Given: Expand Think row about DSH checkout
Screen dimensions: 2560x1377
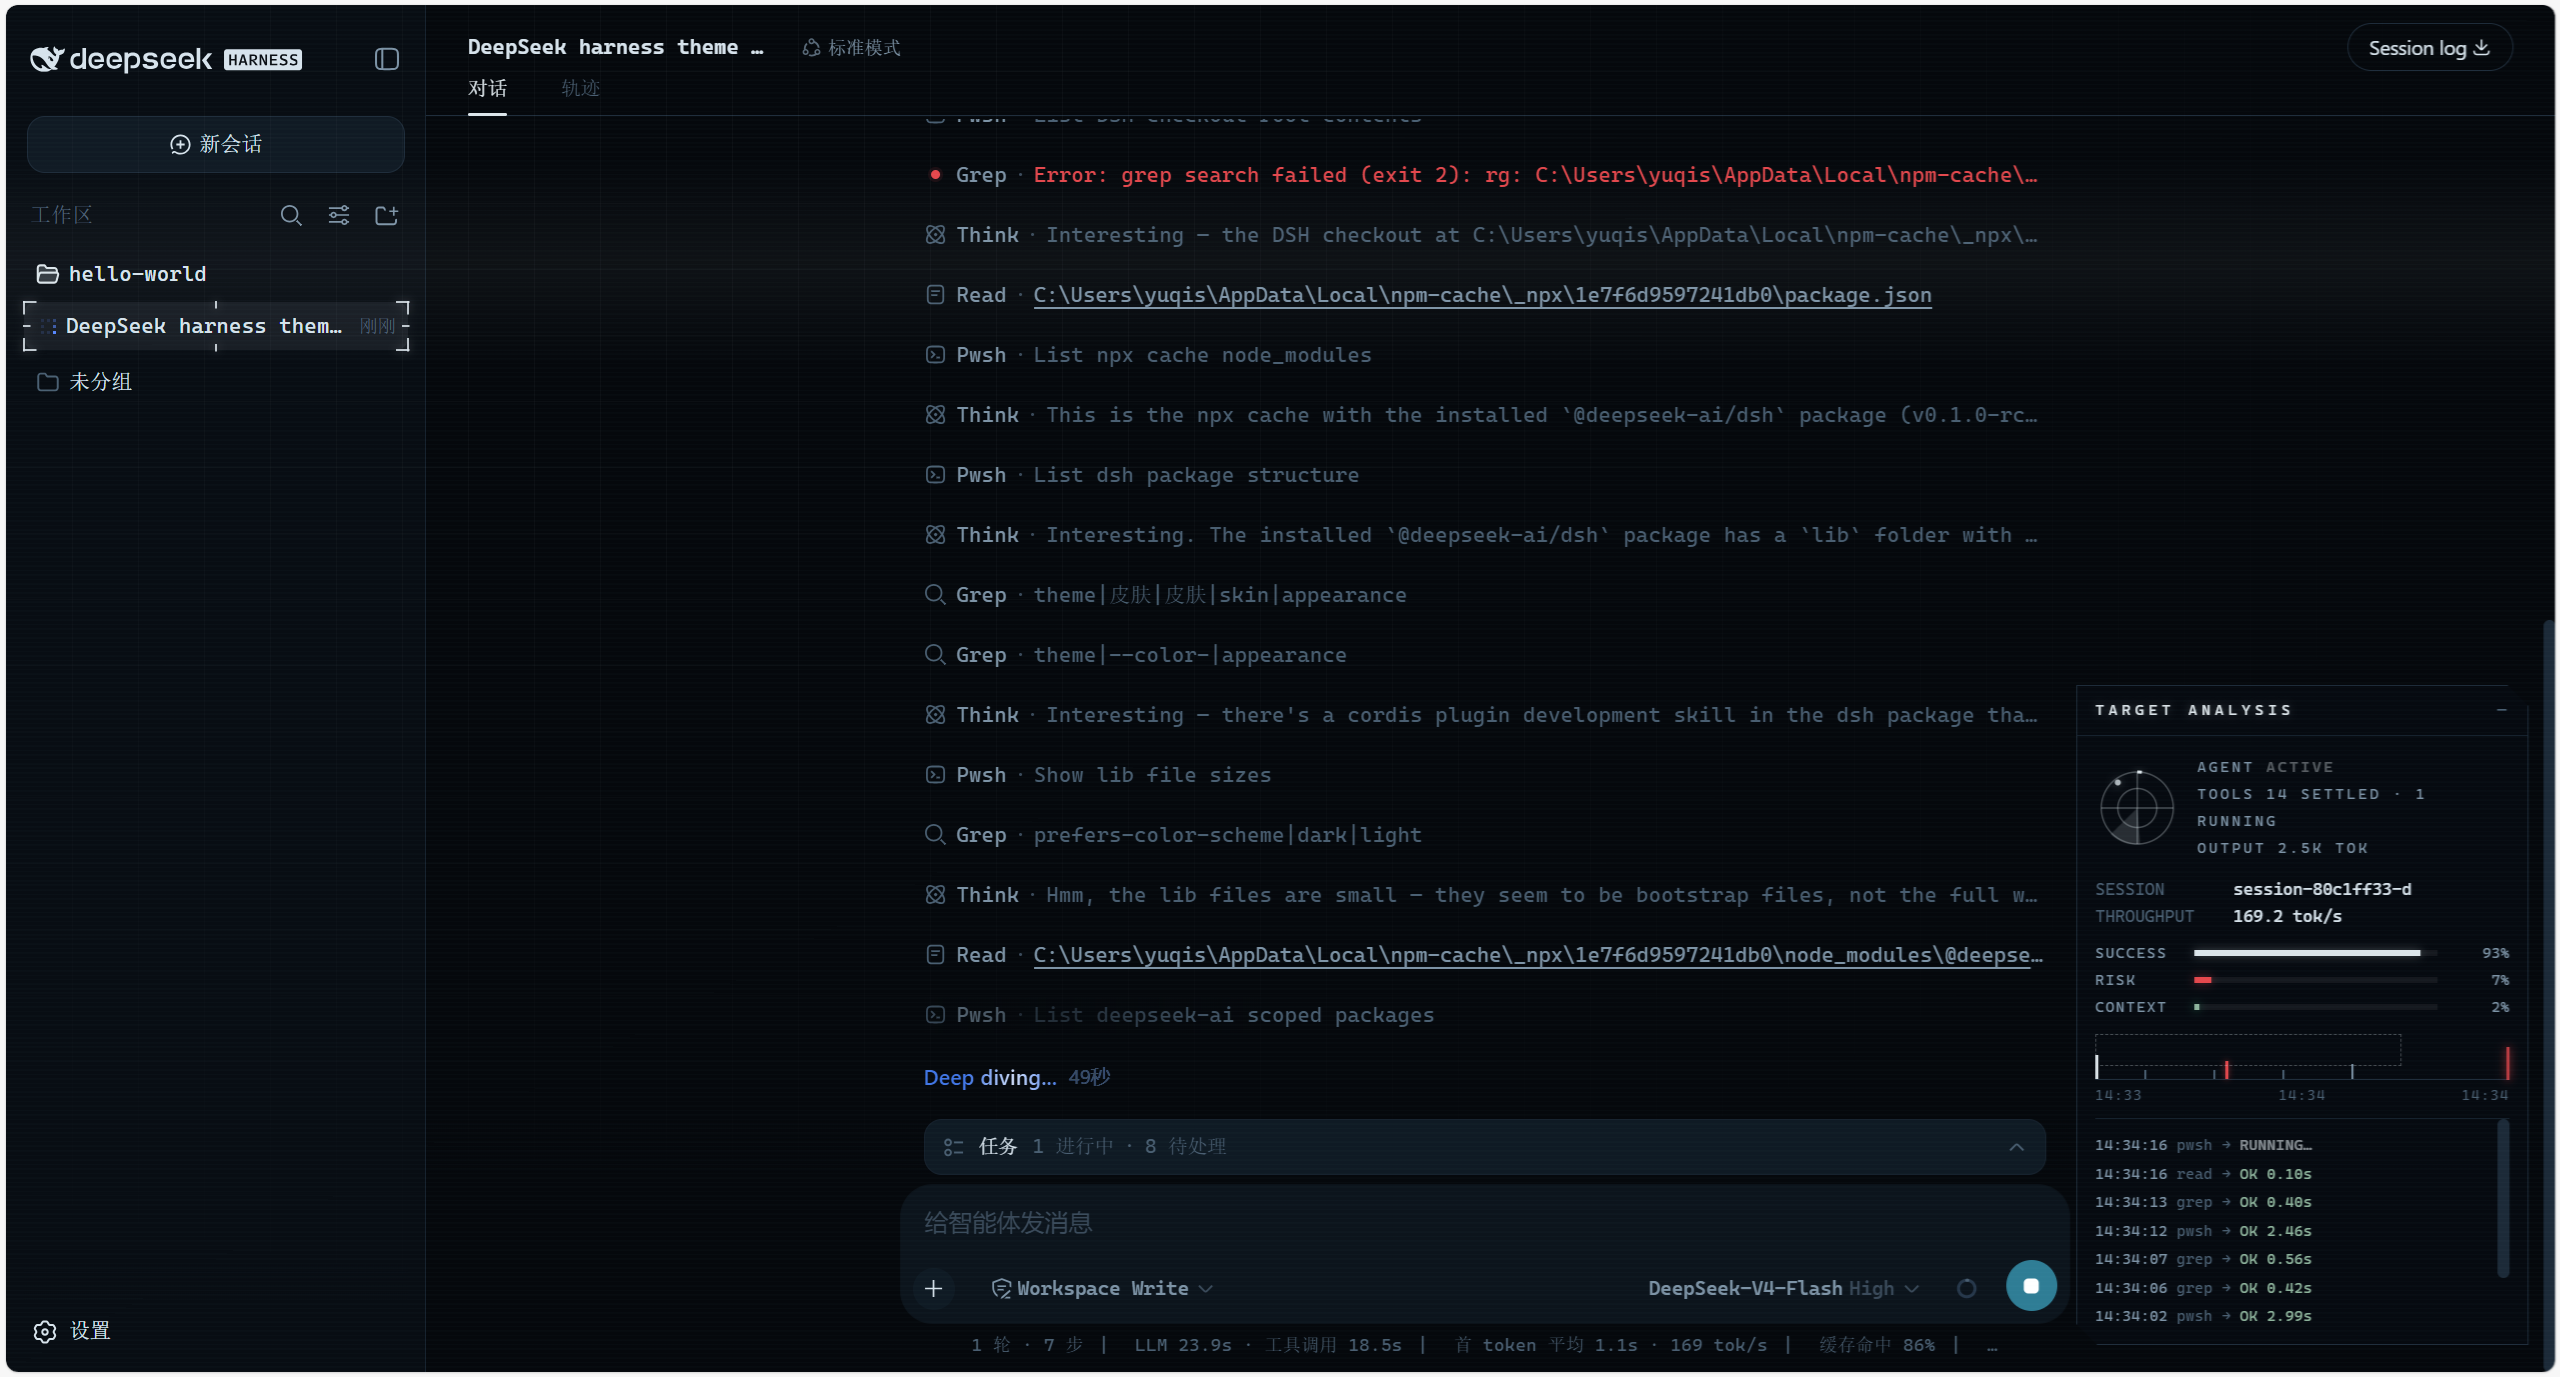Looking at the screenshot, I should click(x=1484, y=235).
